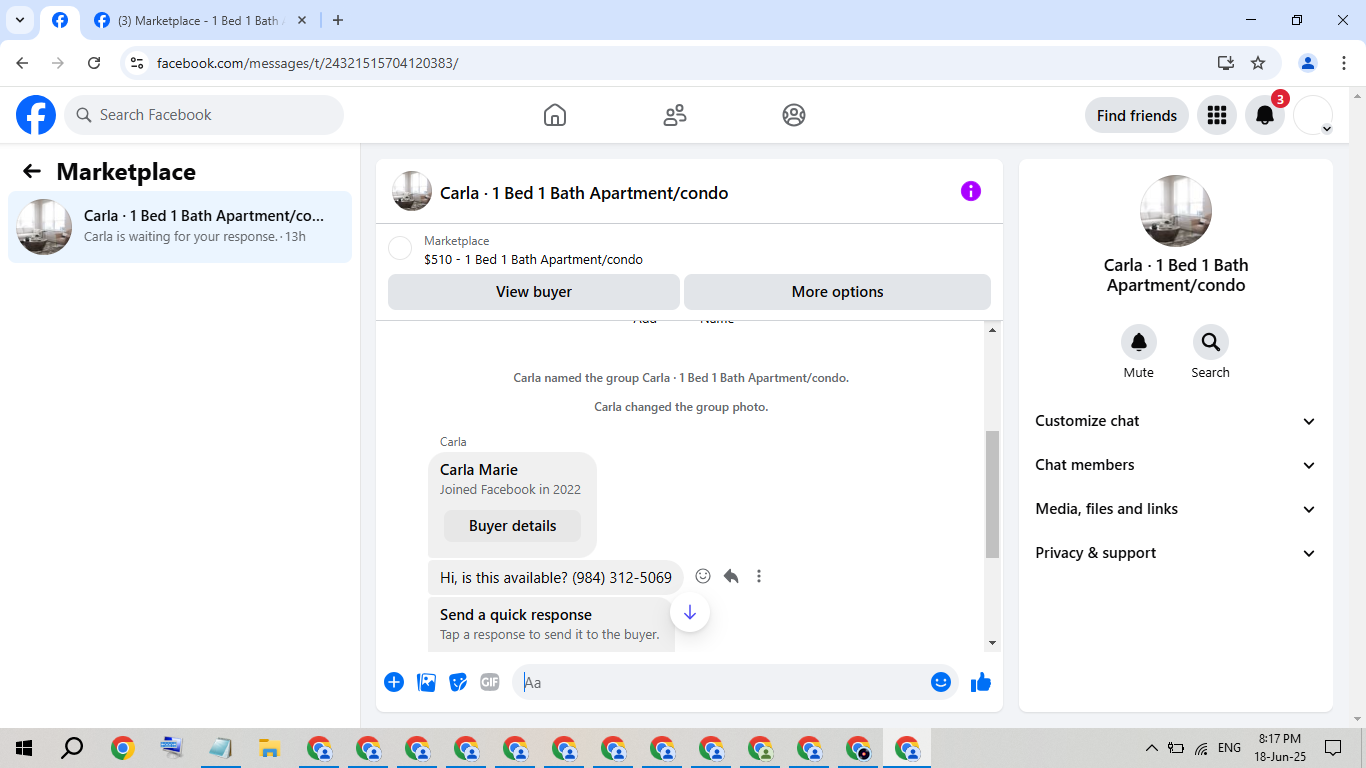Open the emoji picker in message box
This screenshot has width=1366, height=768.
941,682
